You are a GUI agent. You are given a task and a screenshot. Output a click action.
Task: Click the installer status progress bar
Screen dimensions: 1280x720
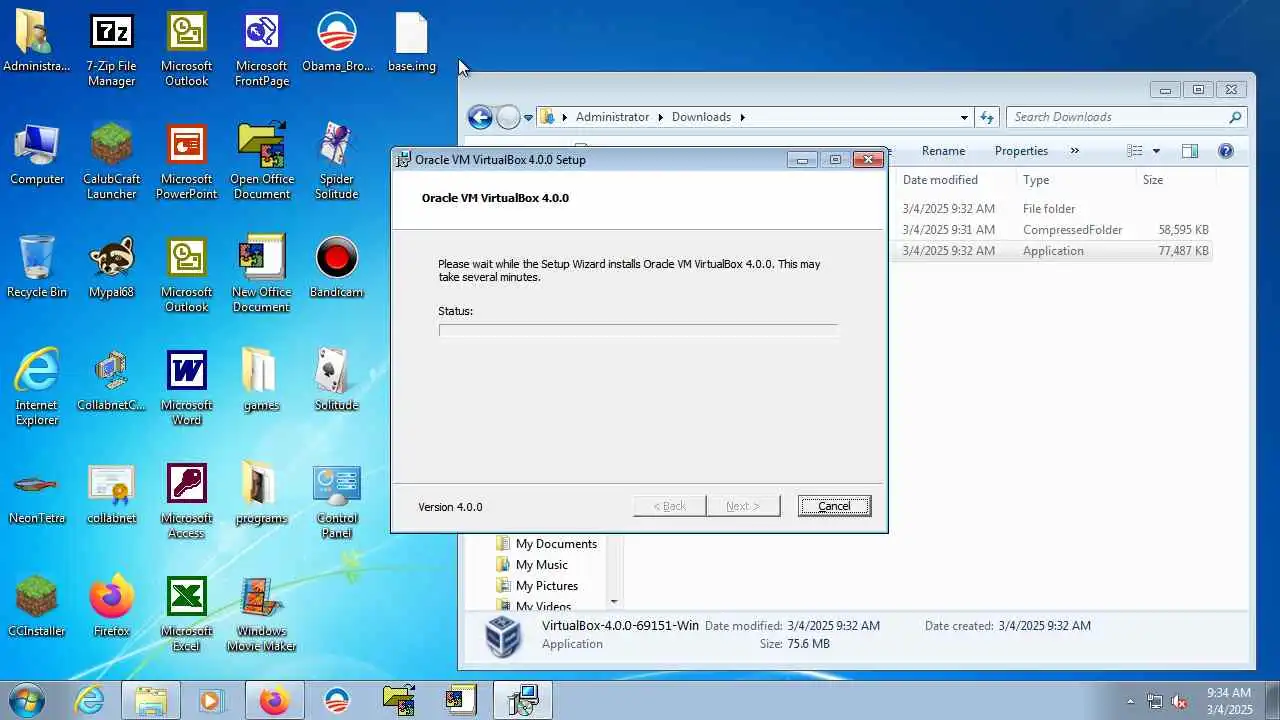[638, 330]
